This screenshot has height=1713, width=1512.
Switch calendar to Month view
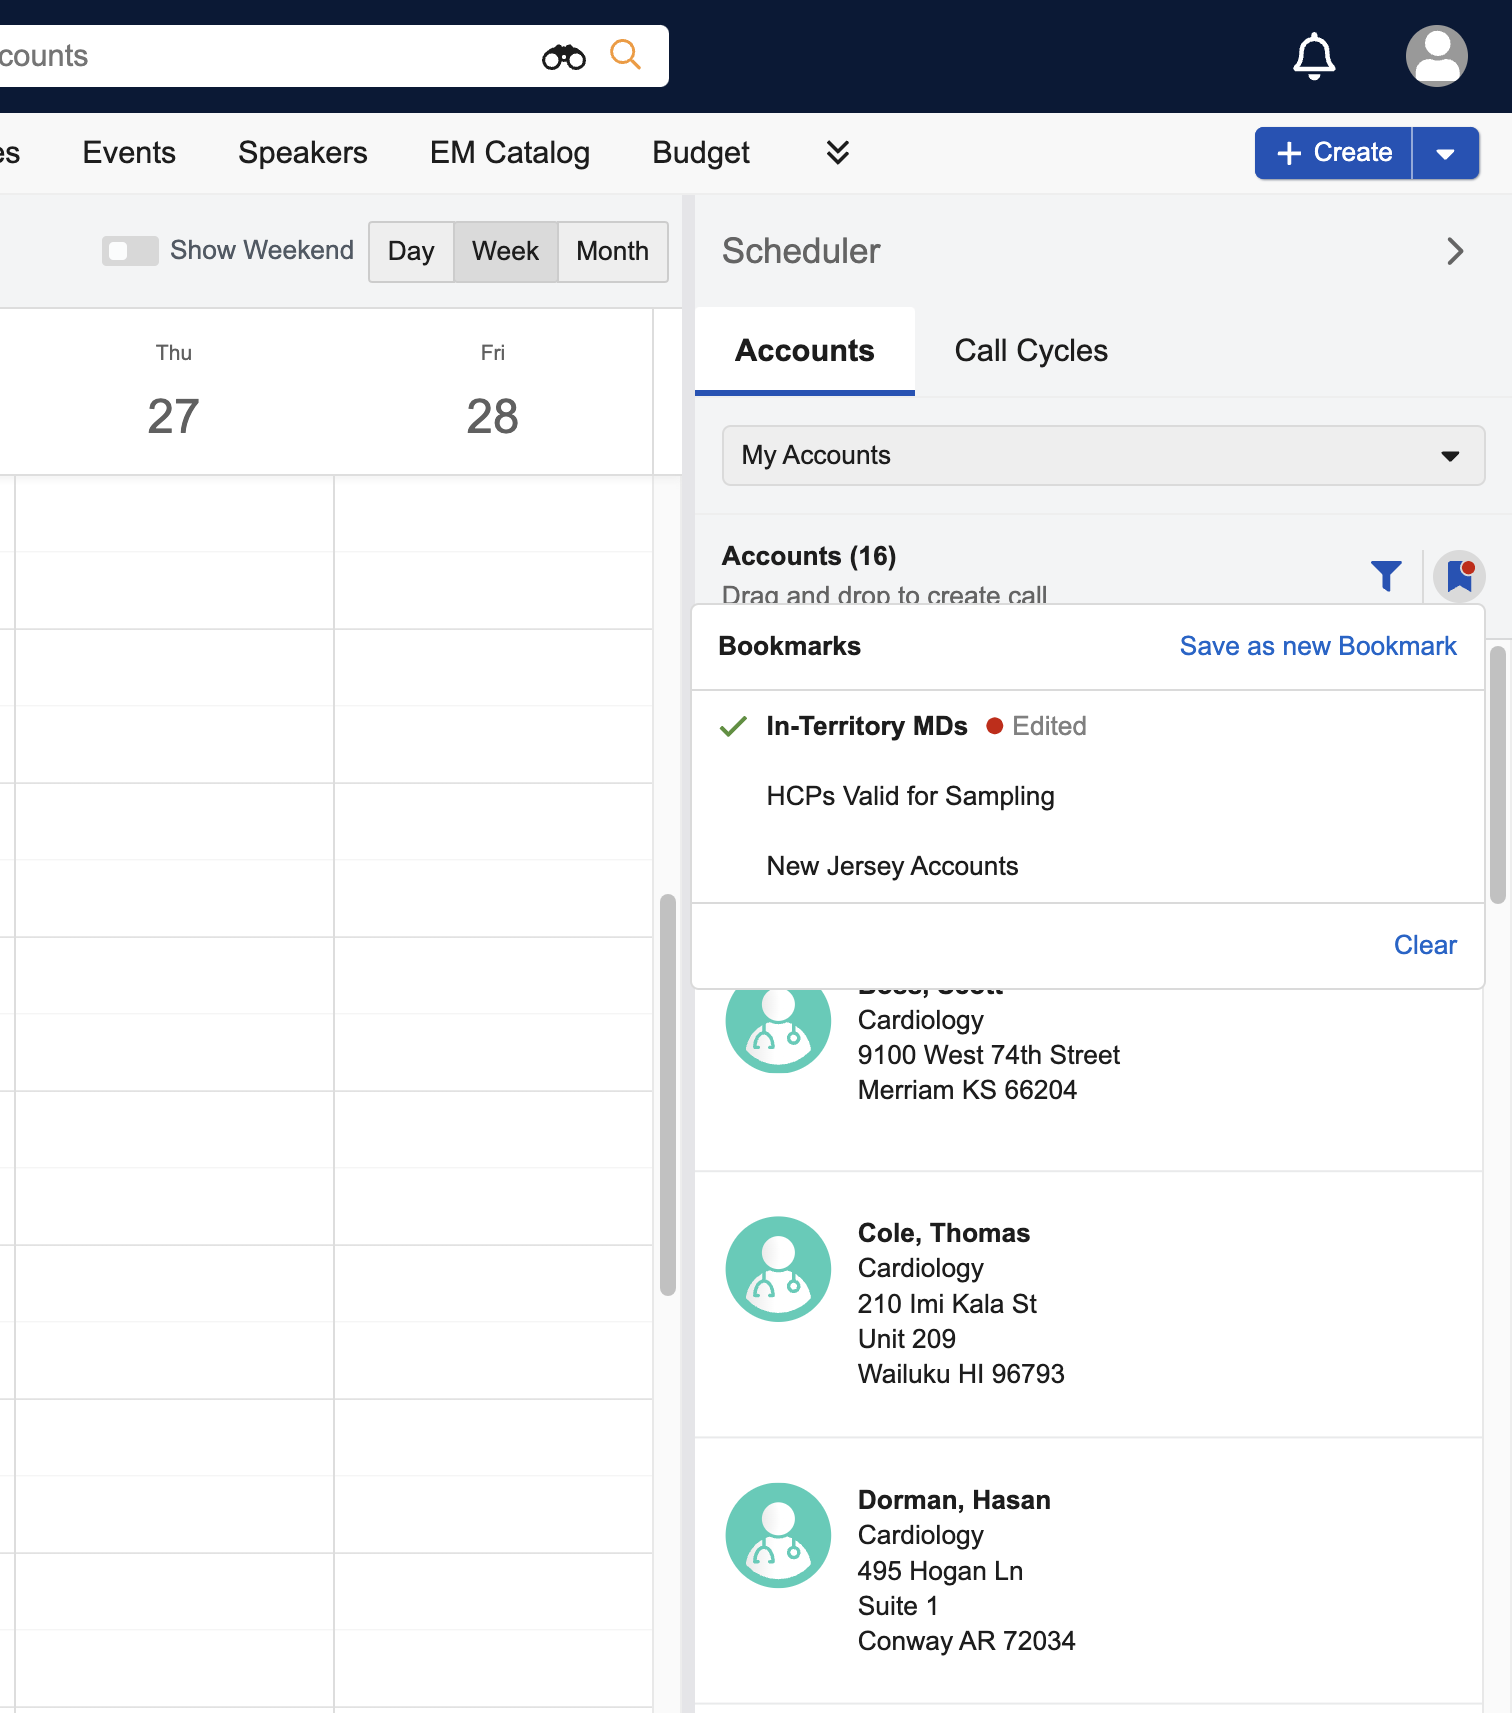pos(612,252)
